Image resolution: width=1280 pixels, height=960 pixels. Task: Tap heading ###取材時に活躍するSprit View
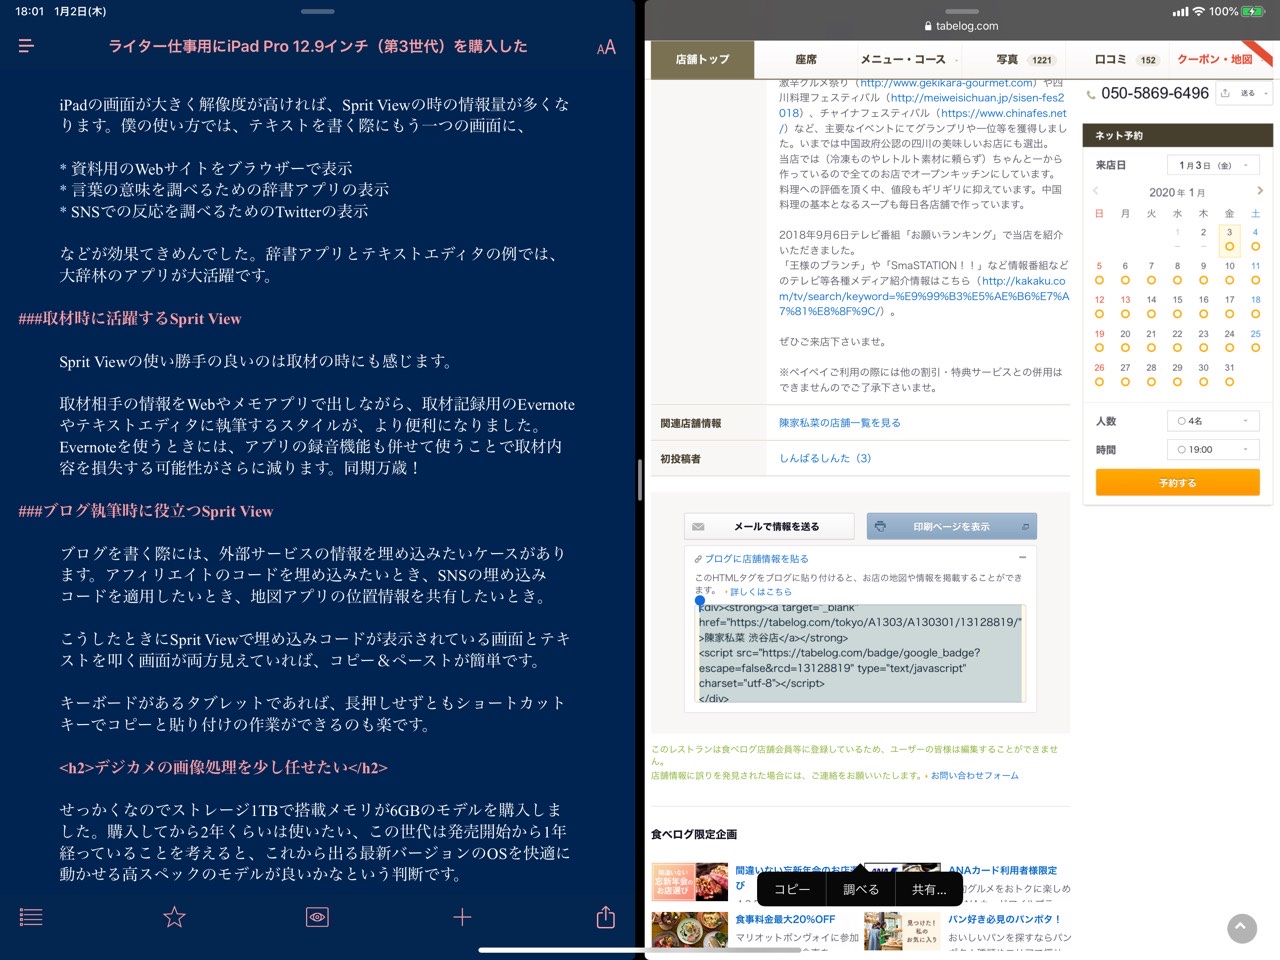click(130, 319)
